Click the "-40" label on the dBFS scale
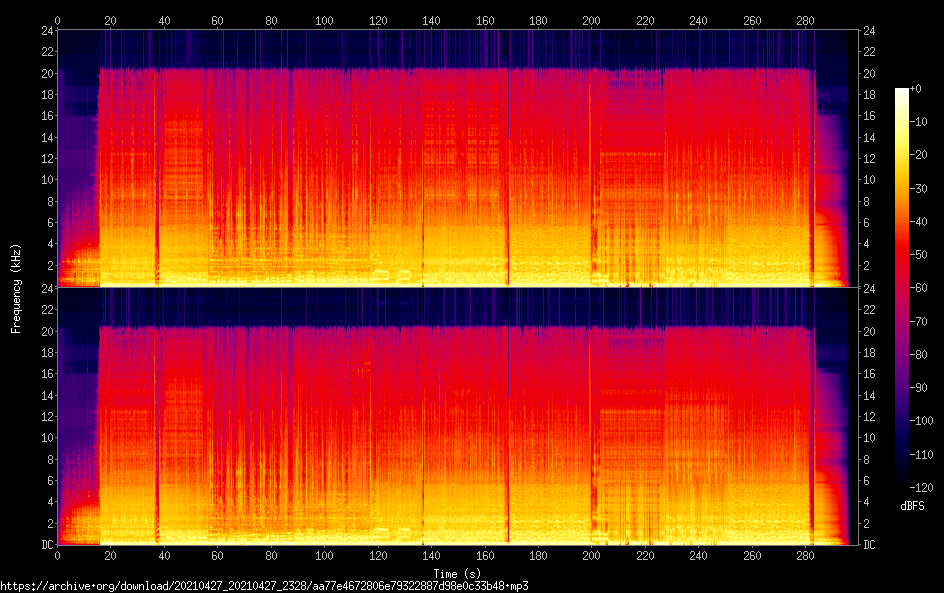 (x=919, y=222)
